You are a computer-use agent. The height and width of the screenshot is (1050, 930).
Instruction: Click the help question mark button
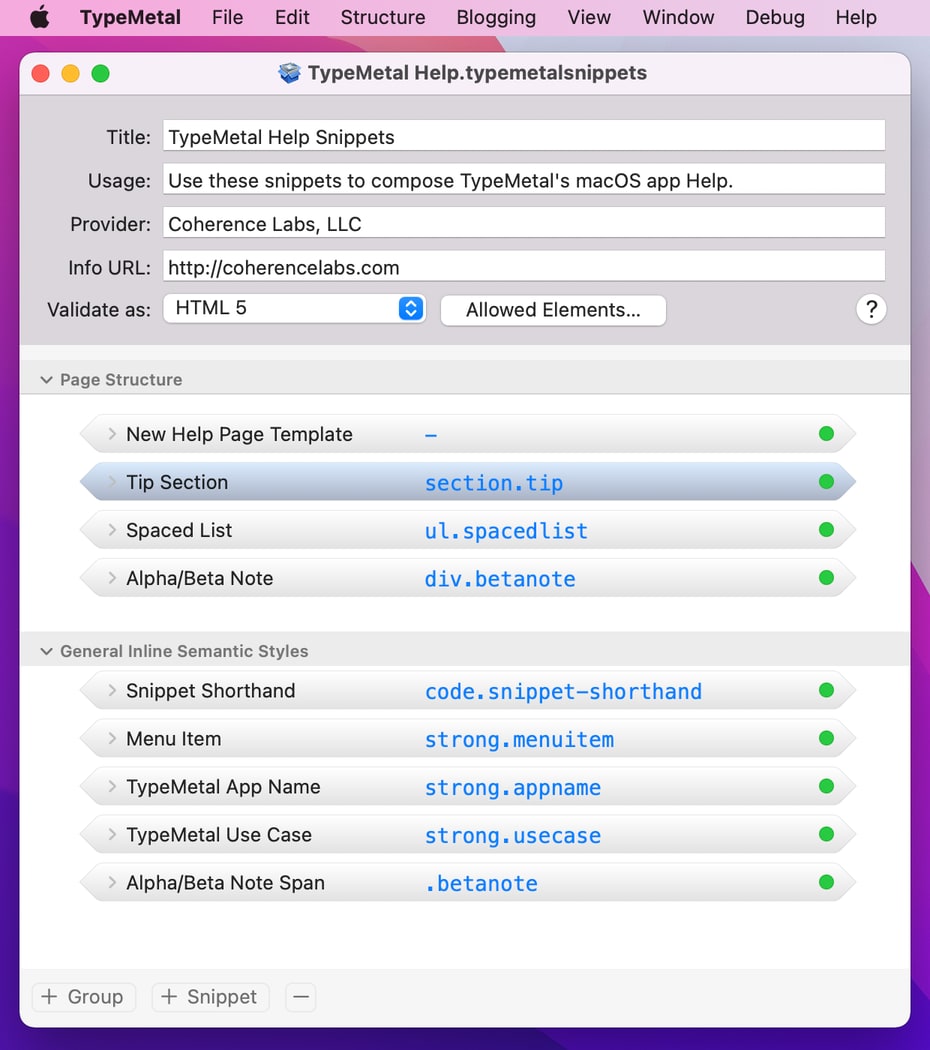pyautogui.click(x=871, y=309)
